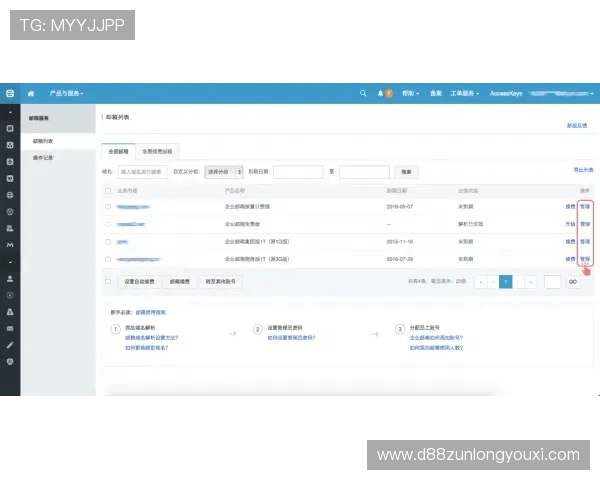Click 管理 for the 2016-05-07 row
The width and height of the screenshot is (600, 480).
585,207
